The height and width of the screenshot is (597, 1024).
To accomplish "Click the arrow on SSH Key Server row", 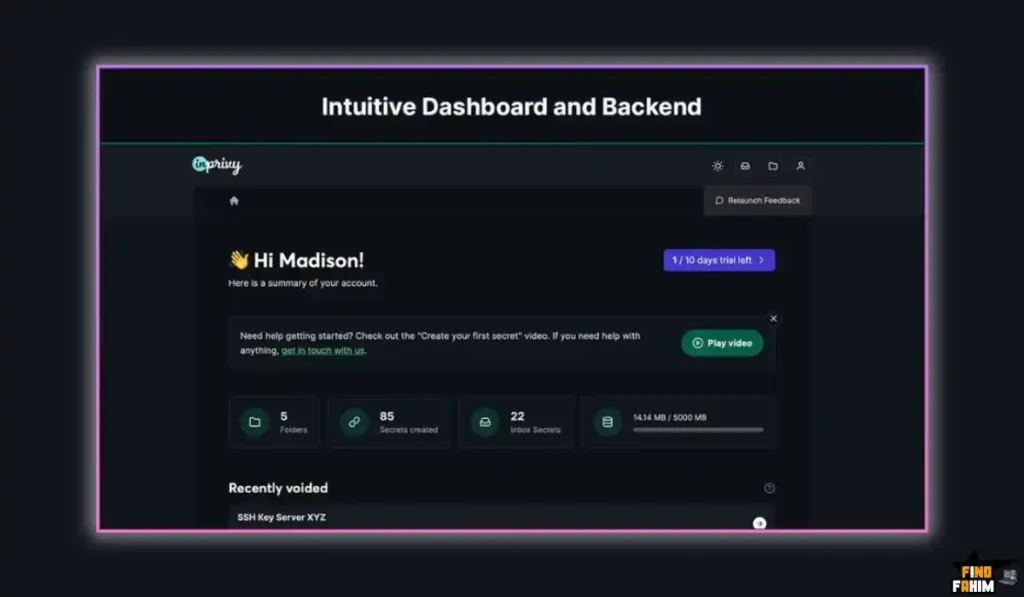I will point(759,522).
